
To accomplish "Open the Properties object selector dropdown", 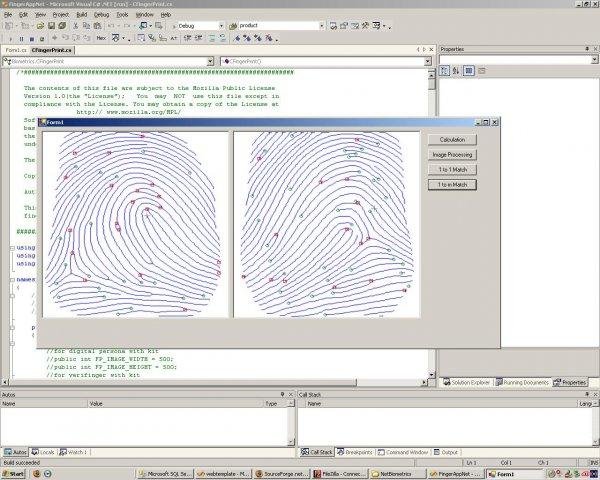I will pyautogui.click(x=594, y=60).
